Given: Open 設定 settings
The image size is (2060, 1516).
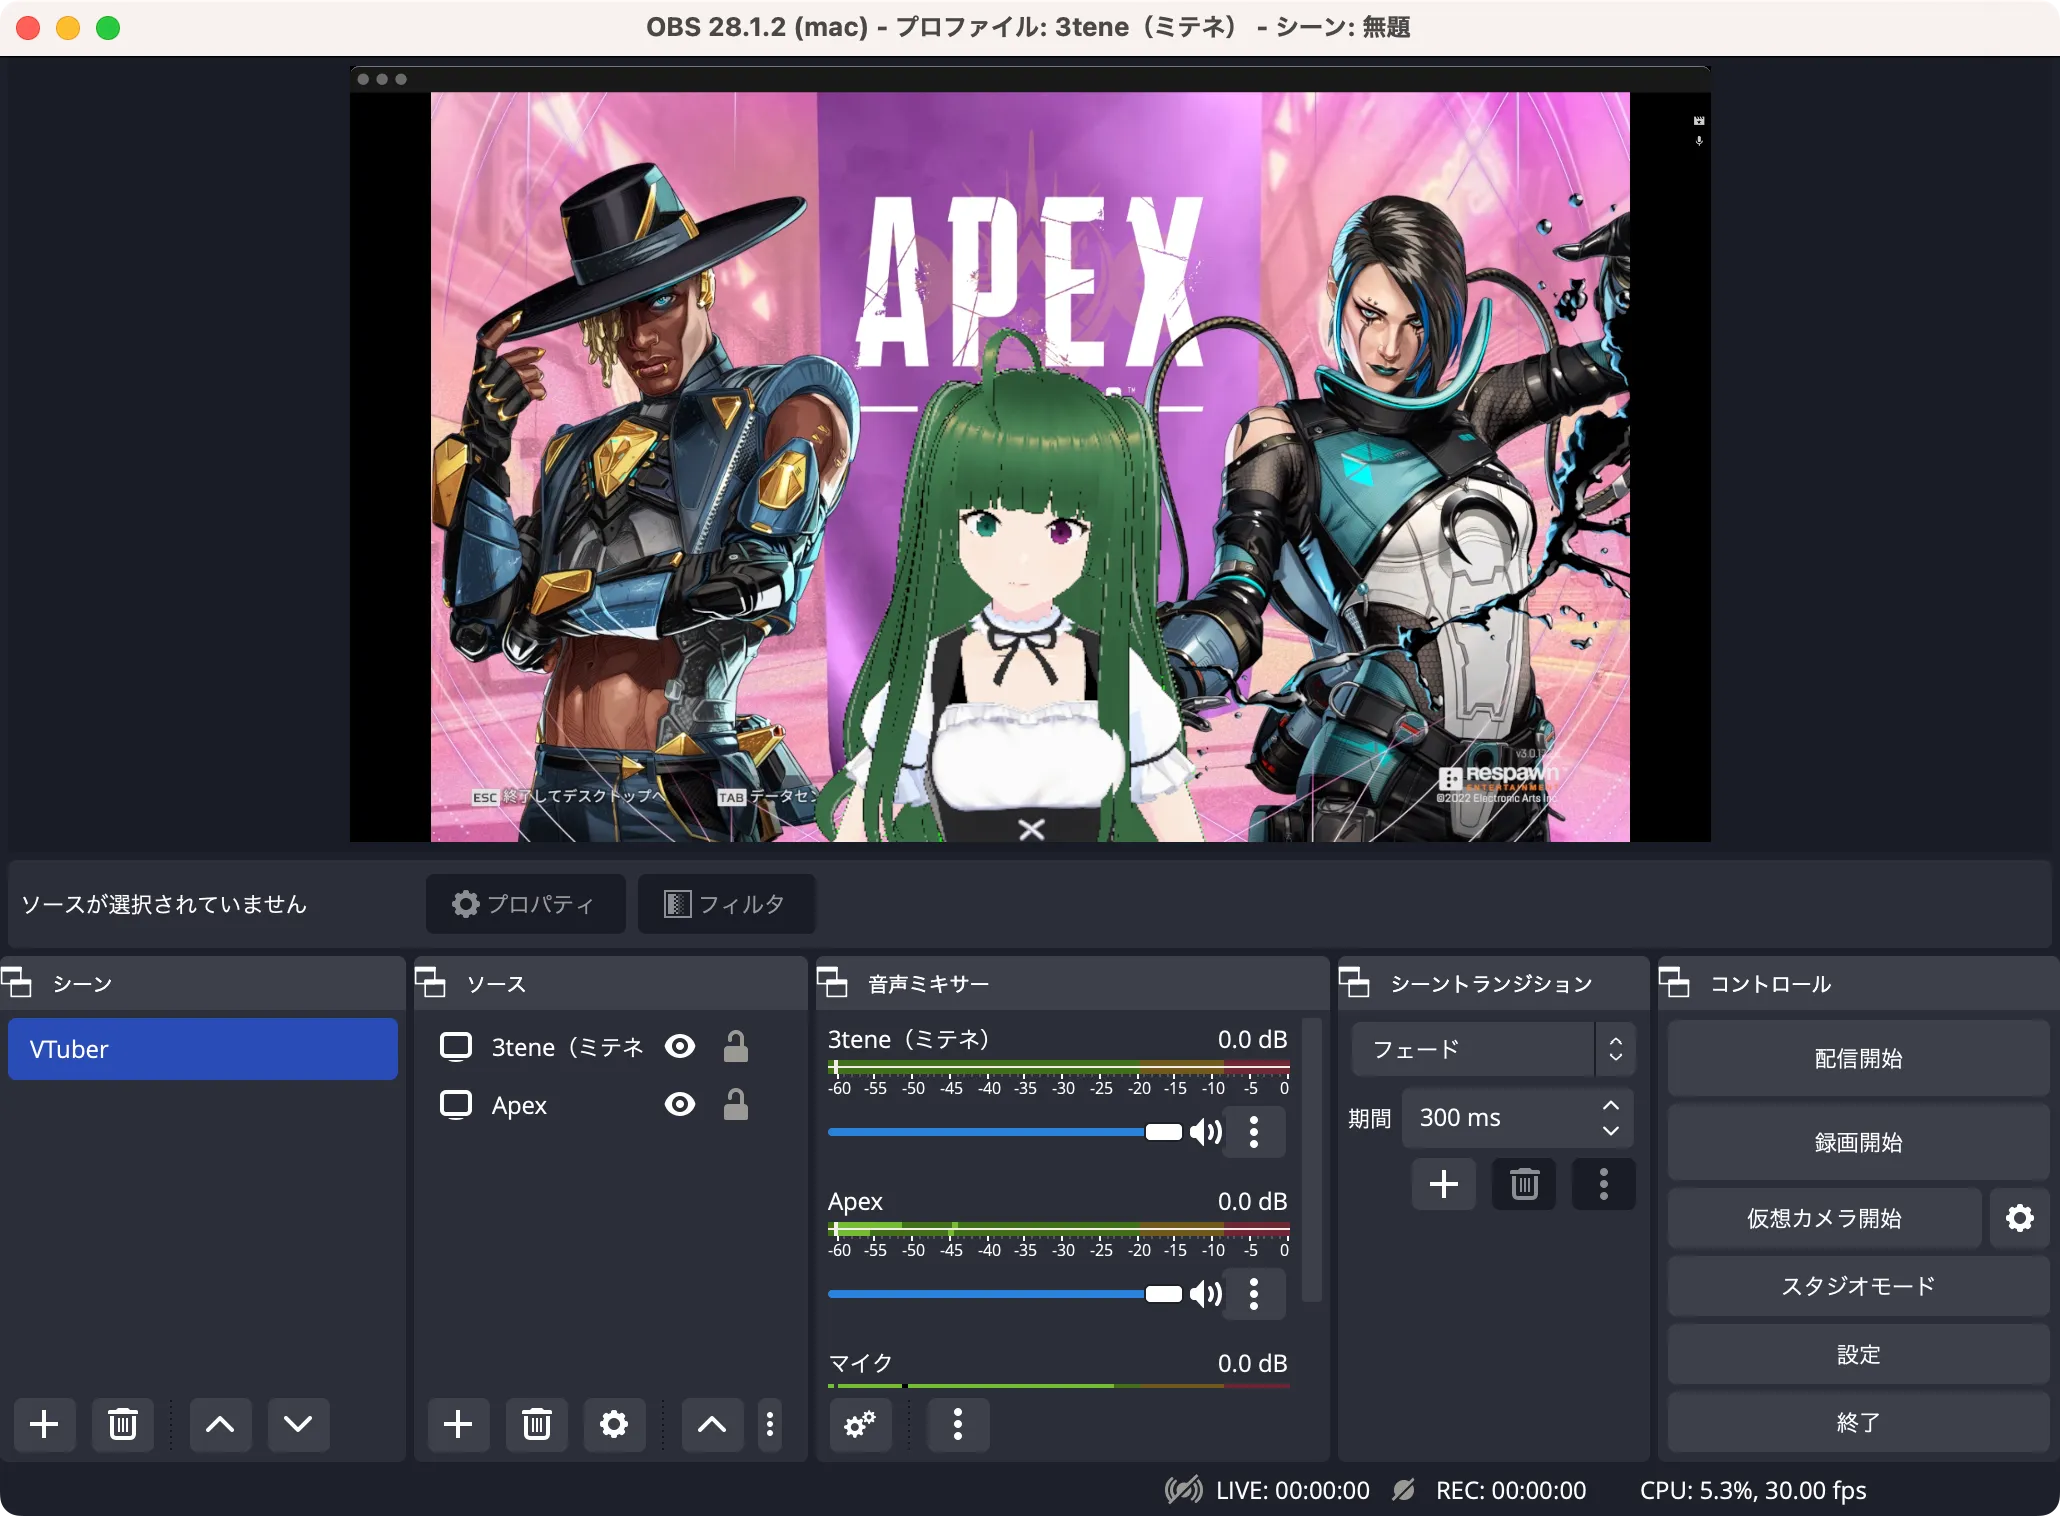Looking at the screenshot, I should (x=1858, y=1354).
